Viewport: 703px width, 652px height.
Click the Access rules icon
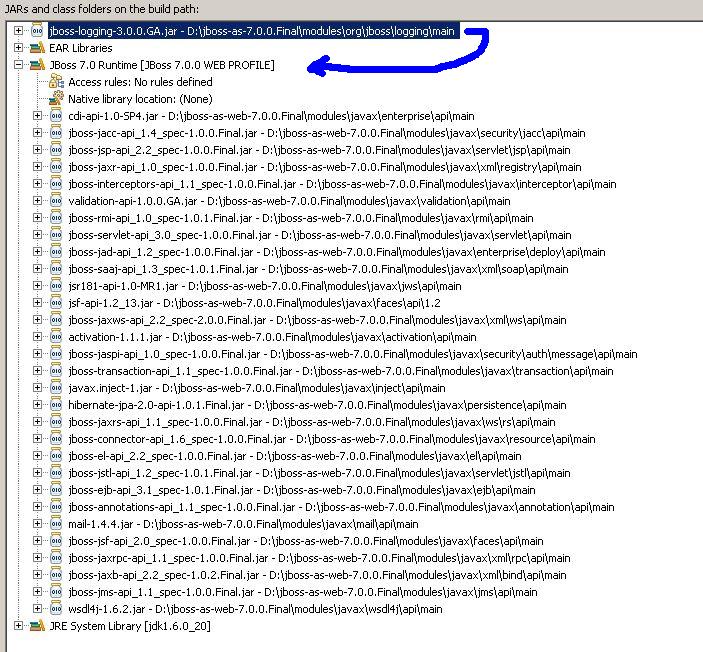click(56, 82)
